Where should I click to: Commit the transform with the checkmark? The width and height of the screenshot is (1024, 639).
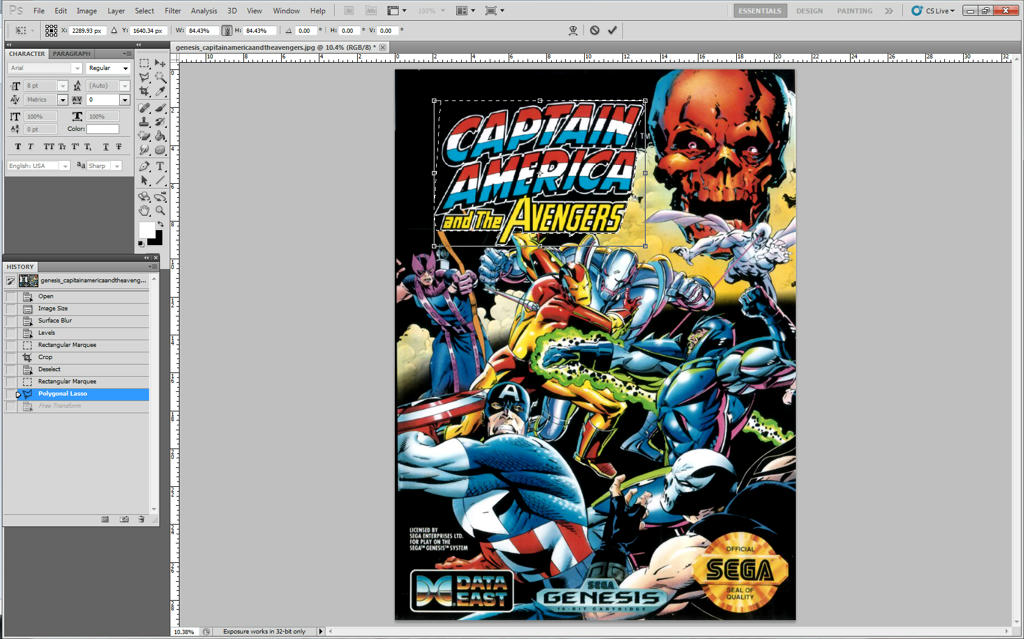(x=612, y=30)
